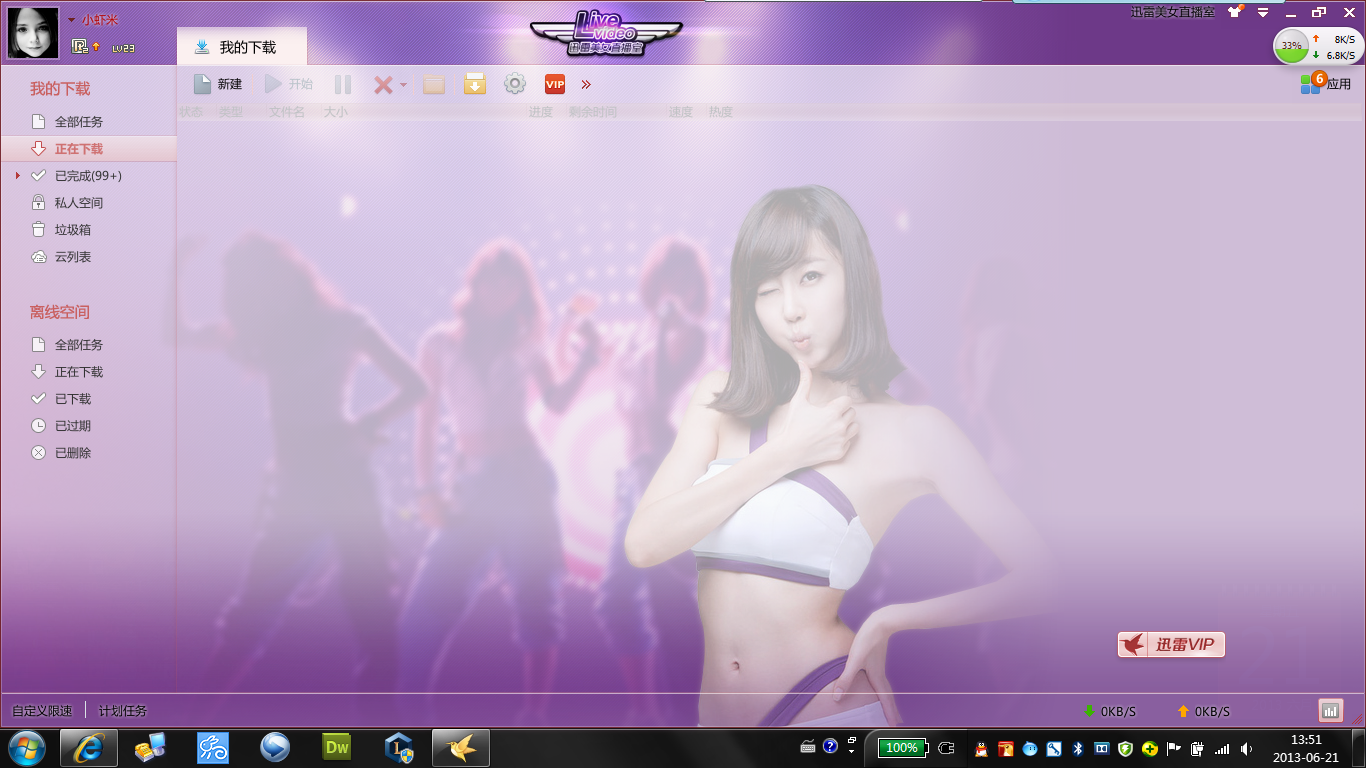Click the 自定义限速 speed limit link

click(x=42, y=711)
